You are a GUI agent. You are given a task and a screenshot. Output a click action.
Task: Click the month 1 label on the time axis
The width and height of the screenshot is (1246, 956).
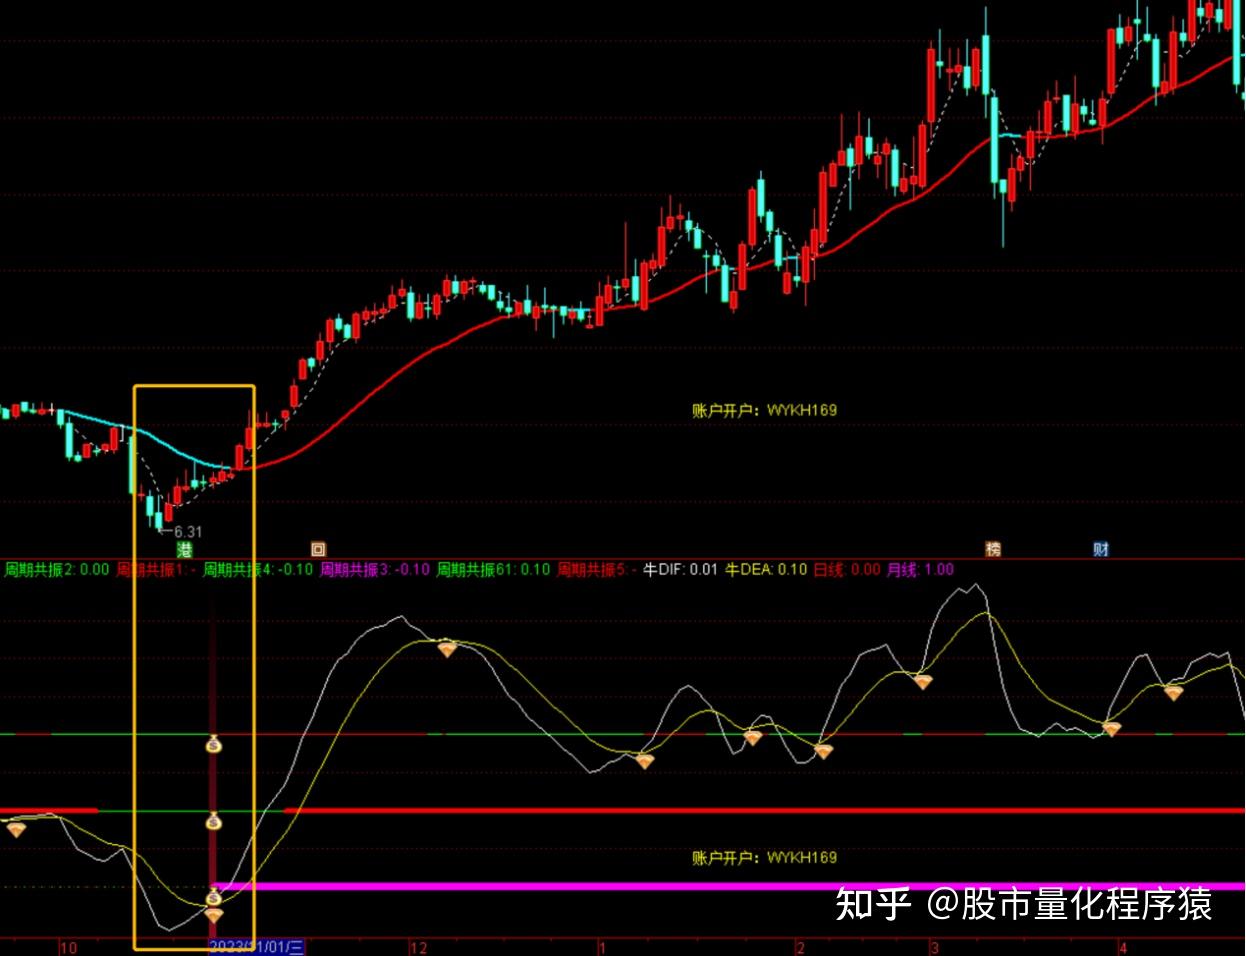(x=602, y=947)
